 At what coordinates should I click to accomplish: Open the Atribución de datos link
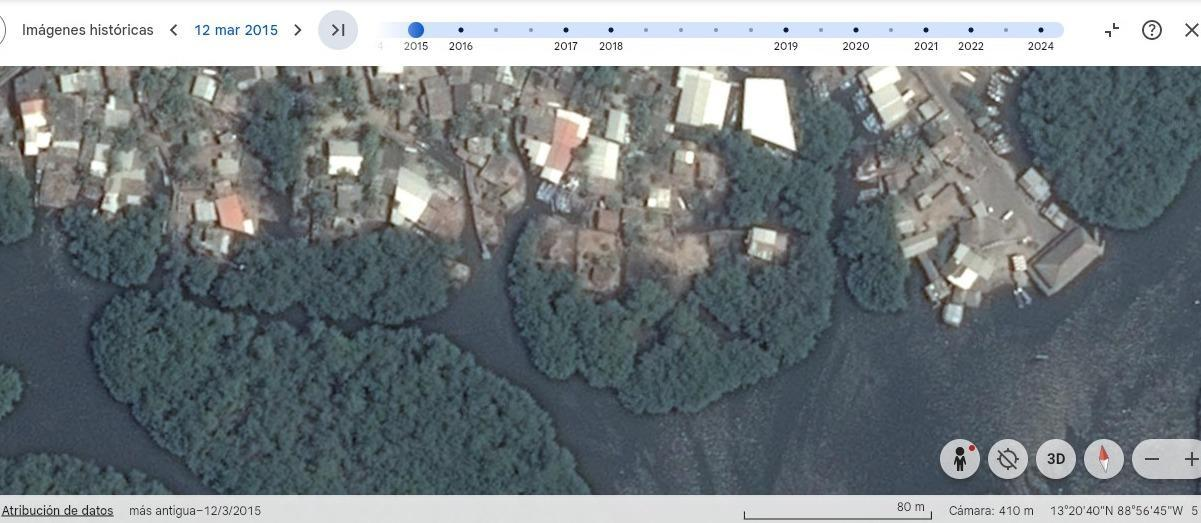click(57, 510)
